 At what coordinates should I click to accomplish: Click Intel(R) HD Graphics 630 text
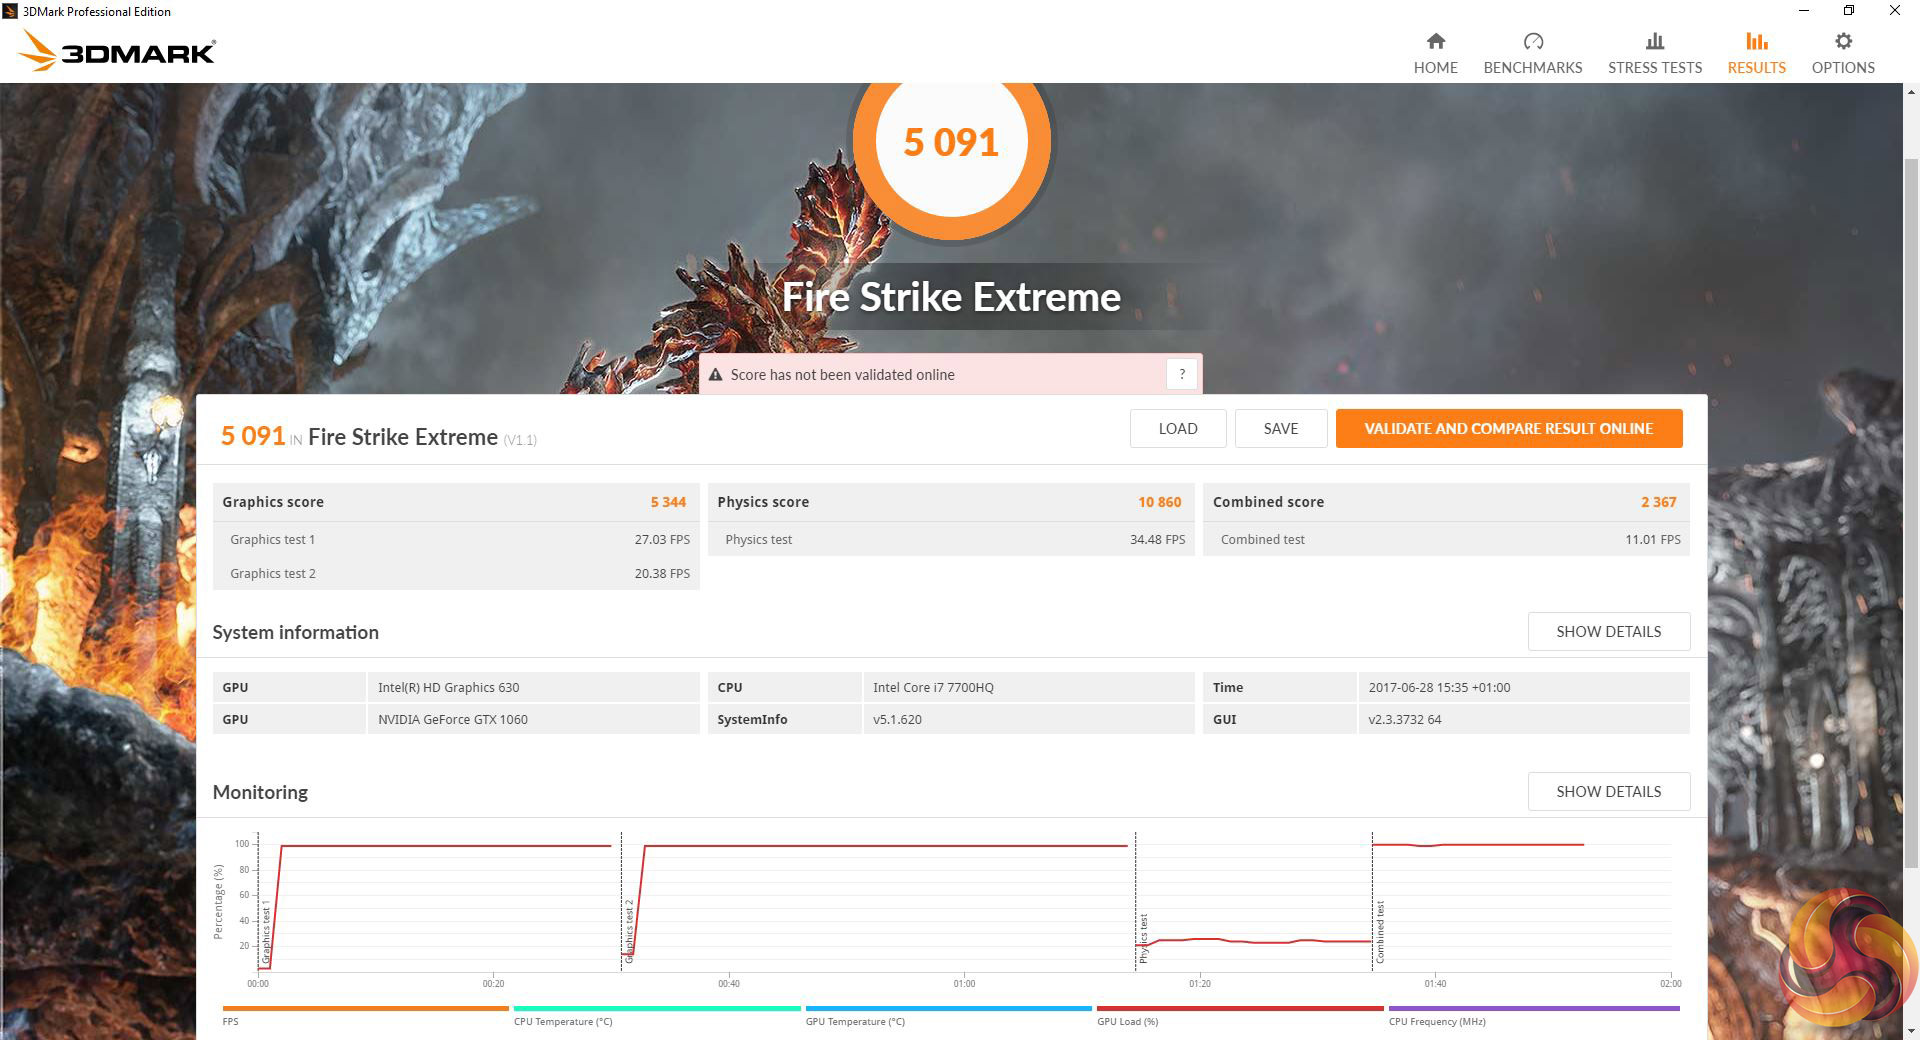(x=448, y=687)
